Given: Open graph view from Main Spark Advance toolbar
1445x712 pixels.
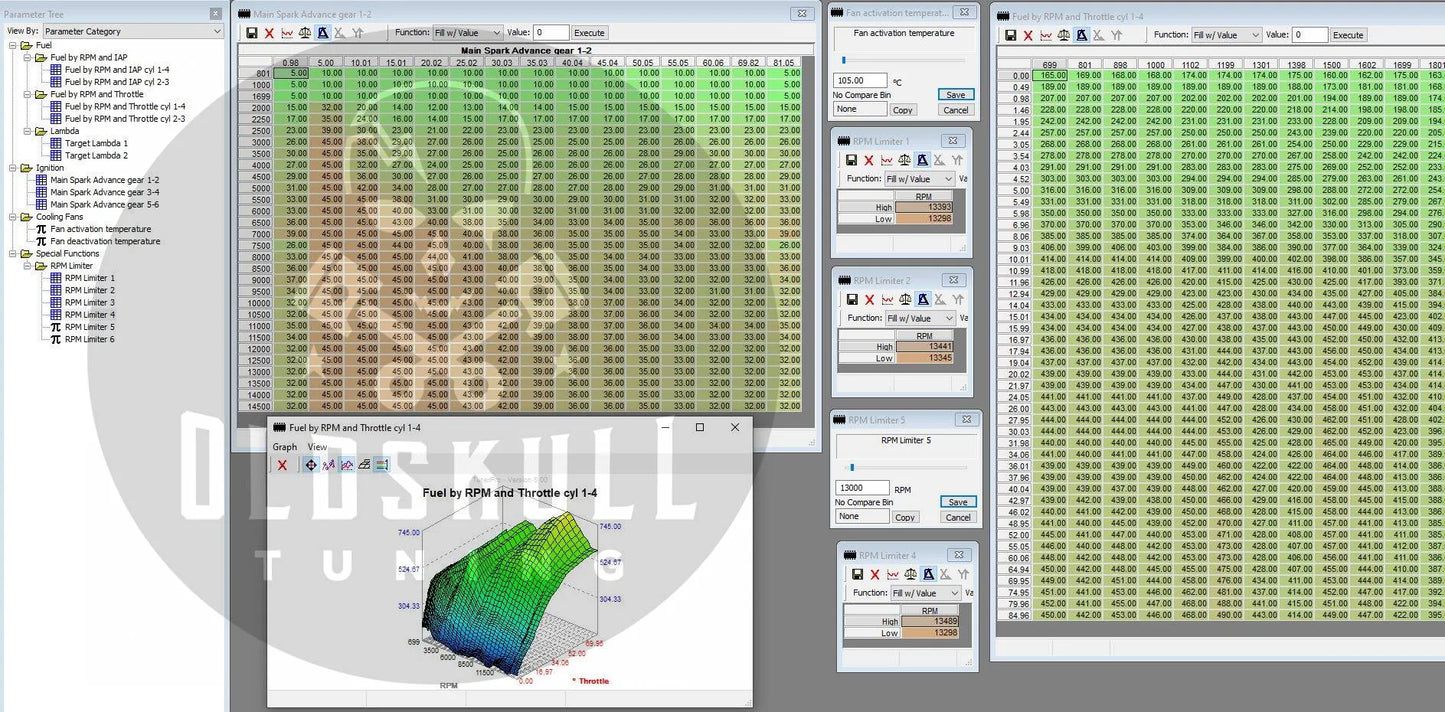Looking at the screenshot, I should pos(287,33).
